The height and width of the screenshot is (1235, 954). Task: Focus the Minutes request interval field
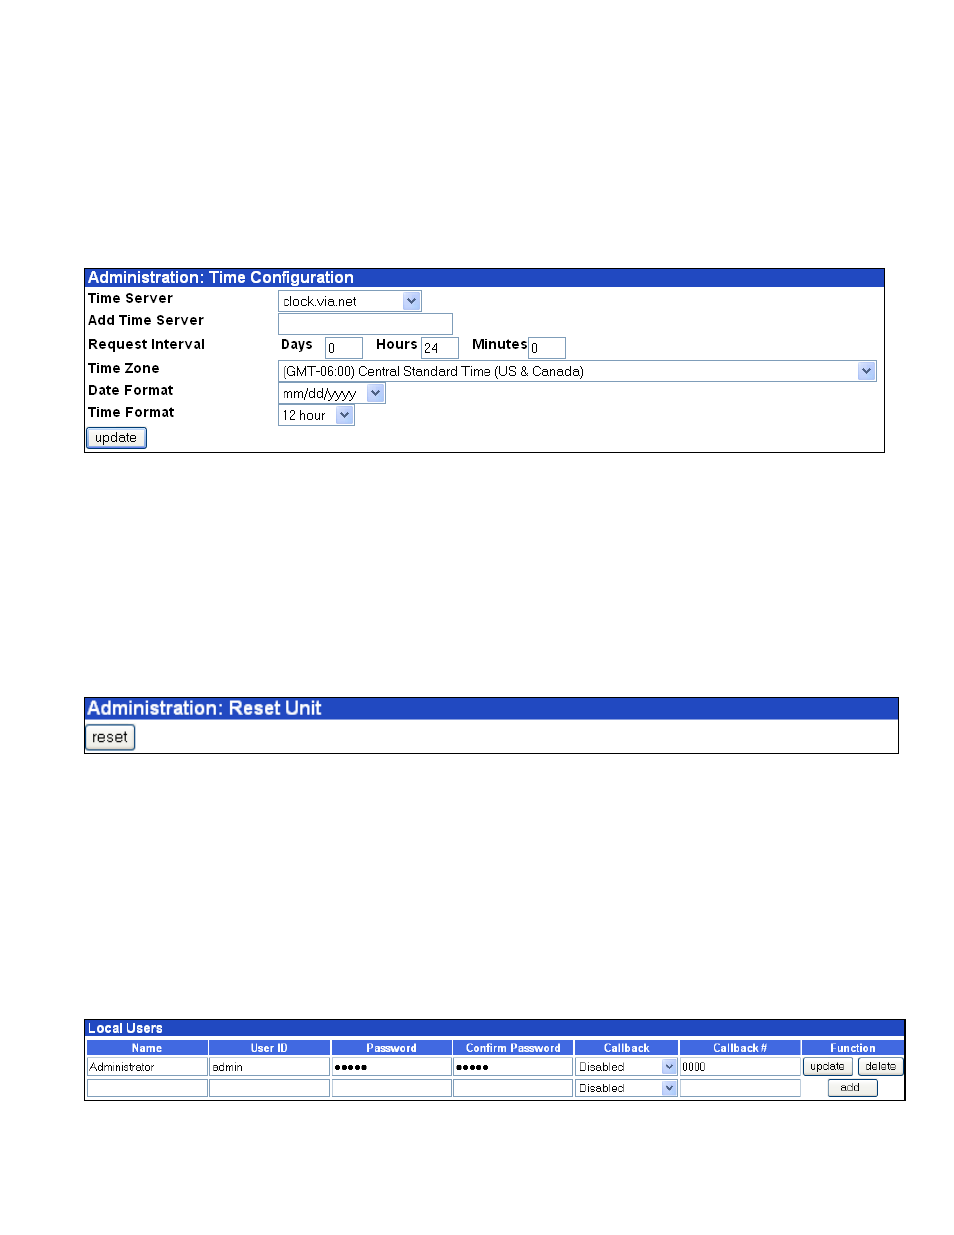pyautogui.click(x=547, y=348)
